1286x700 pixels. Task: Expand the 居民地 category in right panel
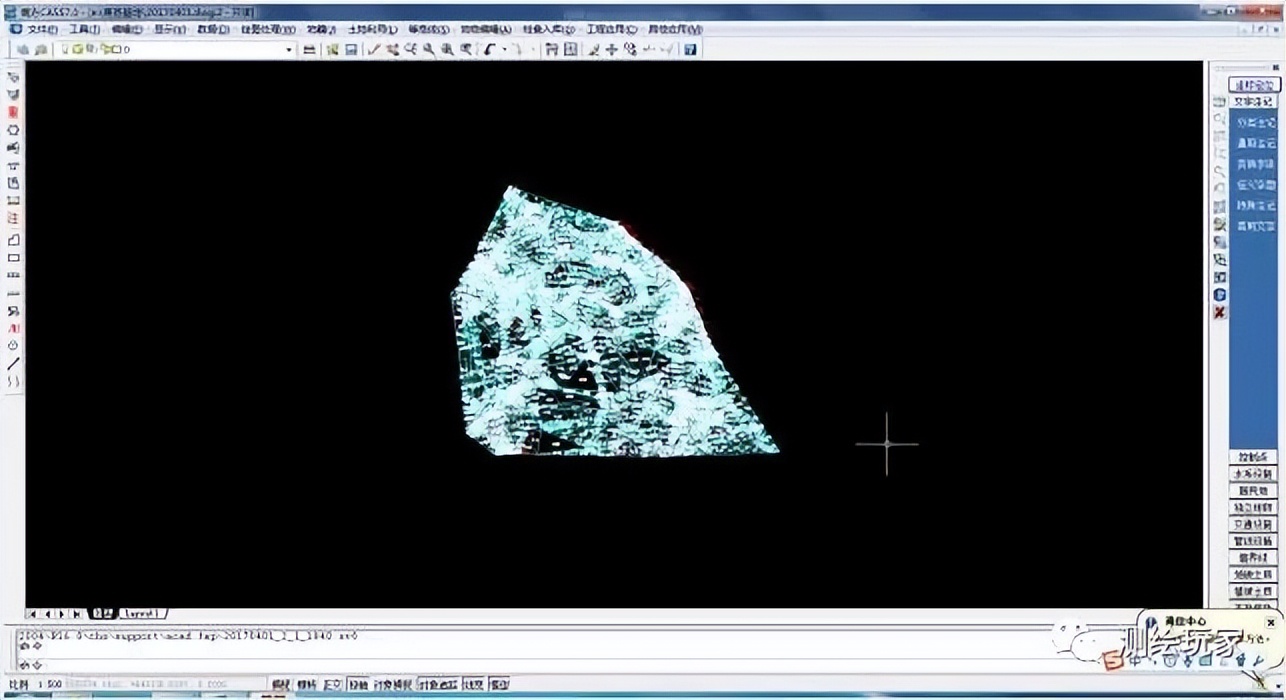point(1252,491)
